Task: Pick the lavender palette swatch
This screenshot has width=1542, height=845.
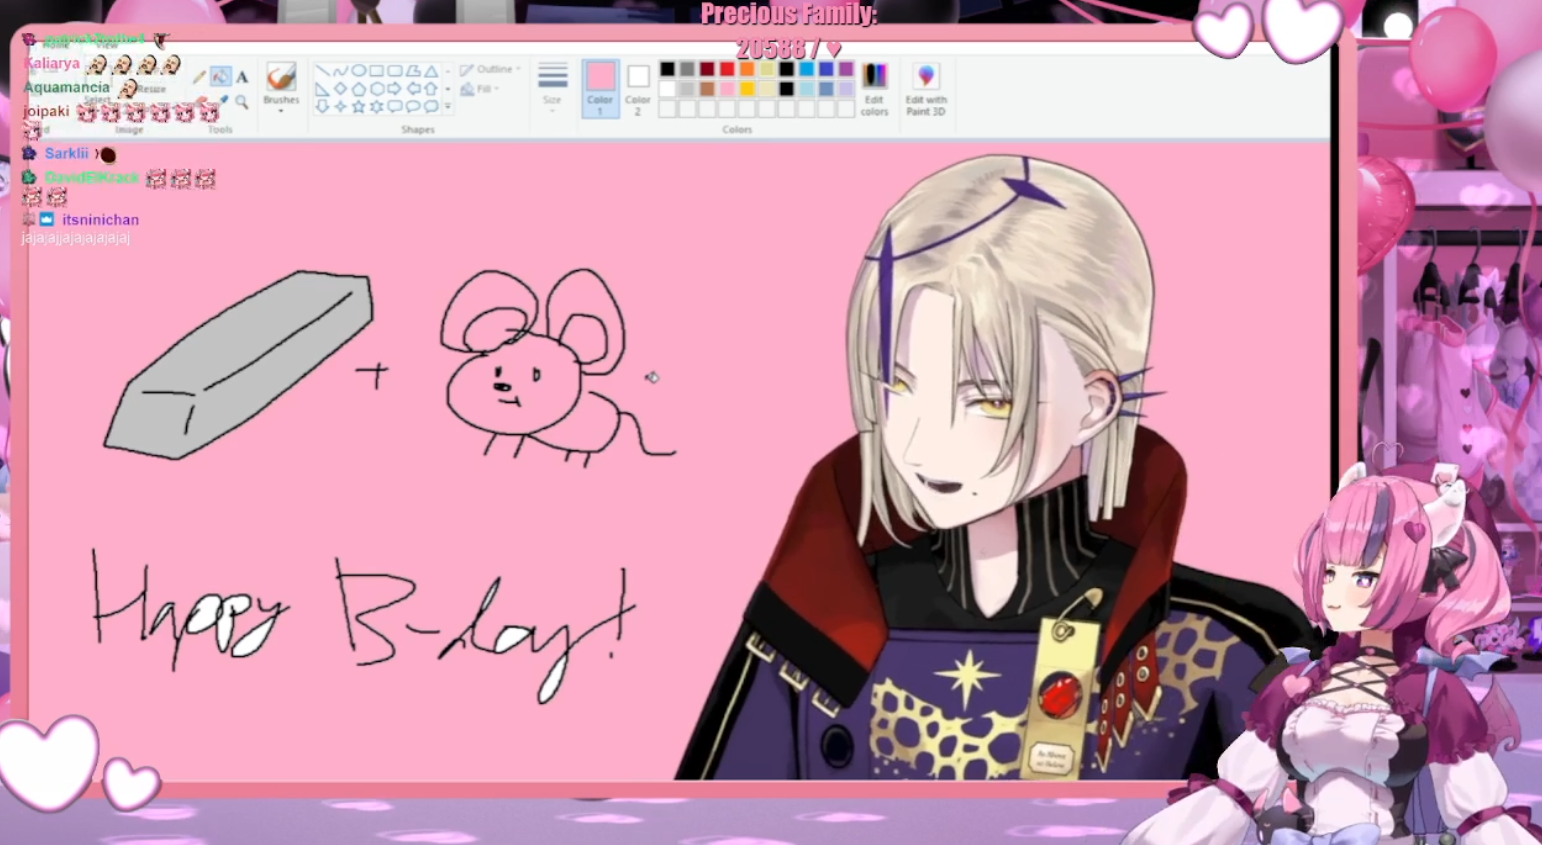Action: click(847, 89)
